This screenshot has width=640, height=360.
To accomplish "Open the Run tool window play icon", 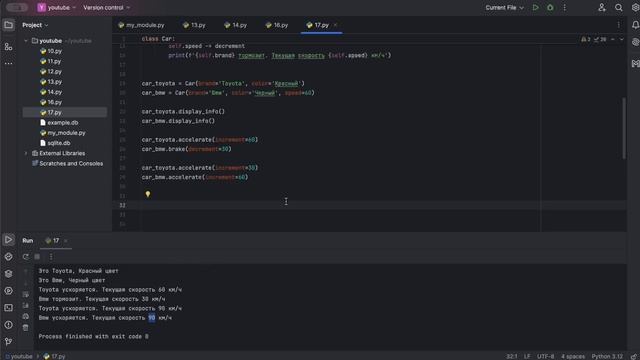I will [x=8, y=240].
